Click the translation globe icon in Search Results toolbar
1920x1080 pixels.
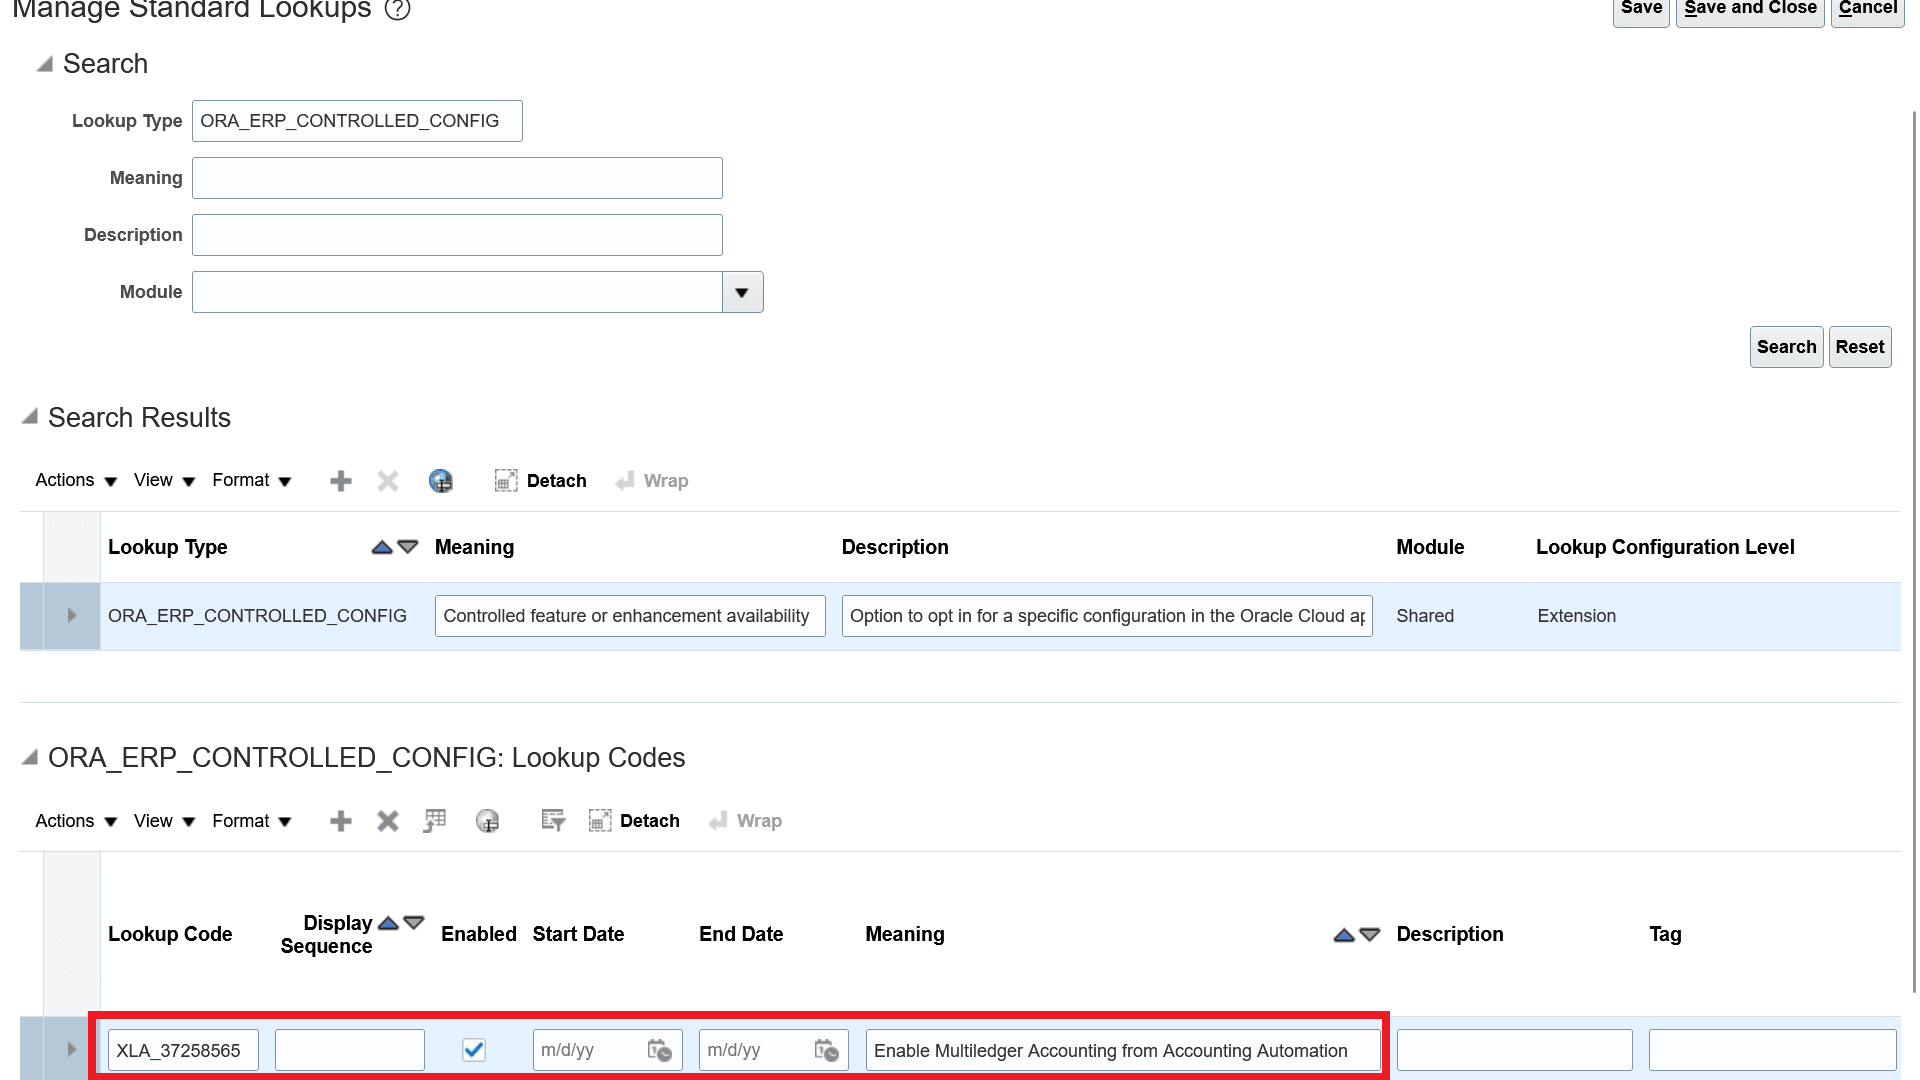coord(440,481)
